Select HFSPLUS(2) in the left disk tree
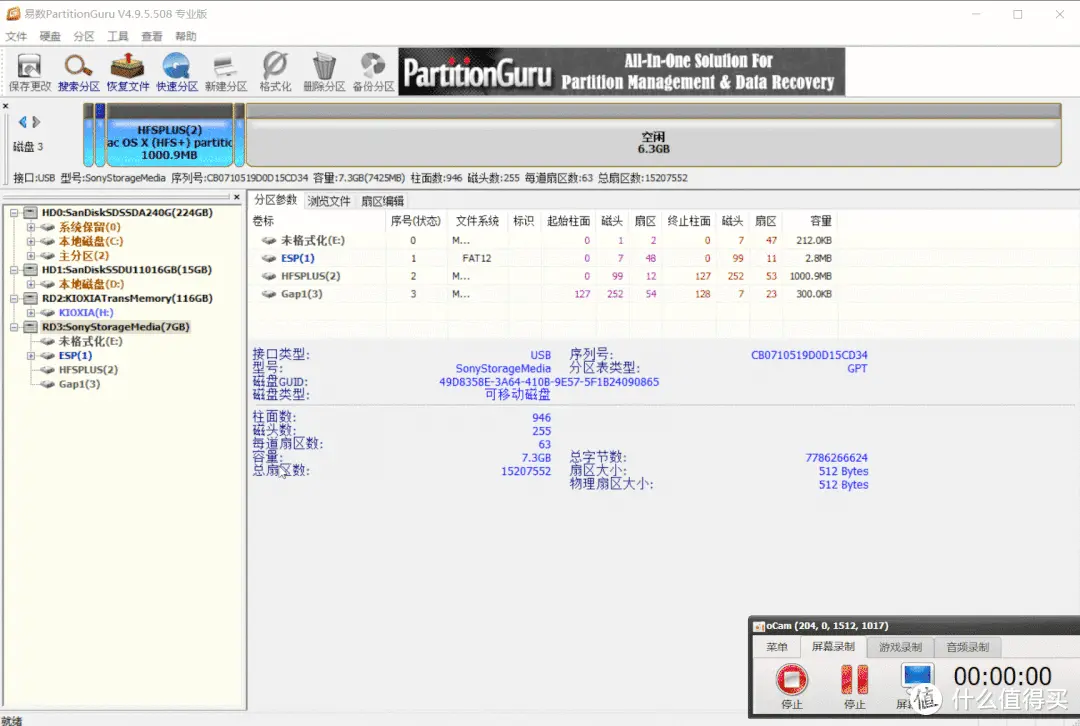Image resolution: width=1080 pixels, height=726 pixels. (x=88, y=370)
